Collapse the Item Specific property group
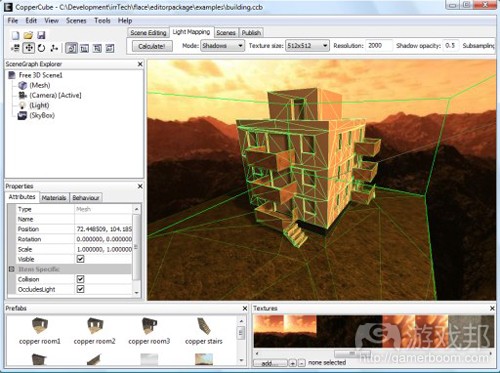 pyautogui.click(x=12, y=269)
